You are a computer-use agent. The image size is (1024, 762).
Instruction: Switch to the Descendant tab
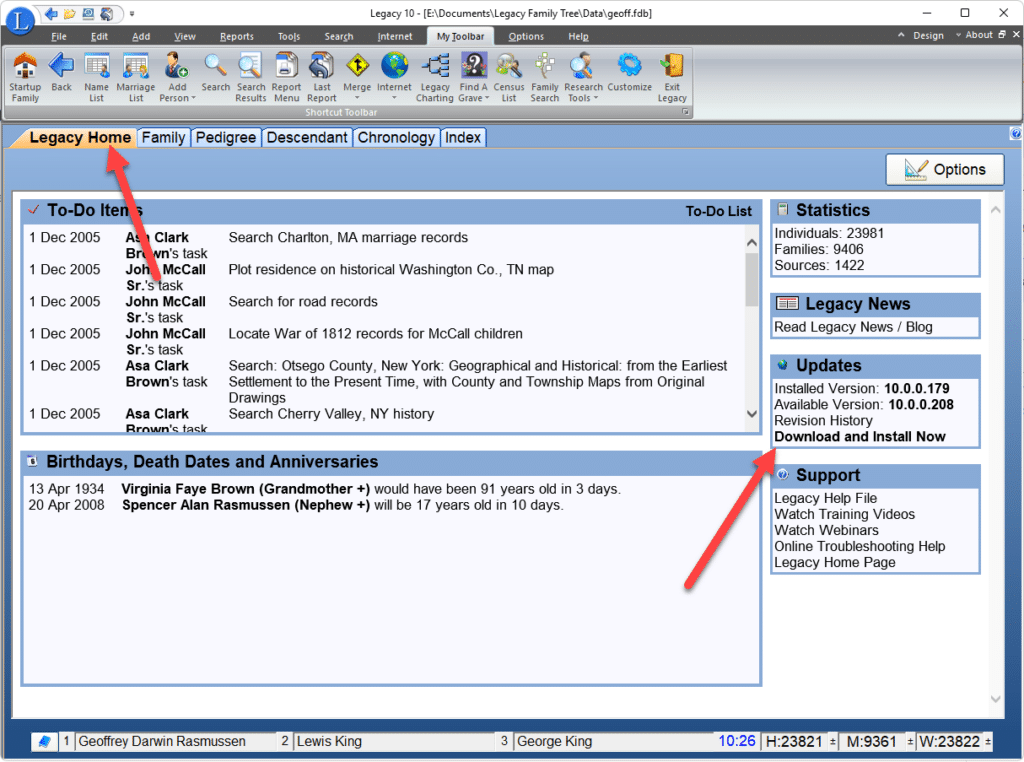307,138
